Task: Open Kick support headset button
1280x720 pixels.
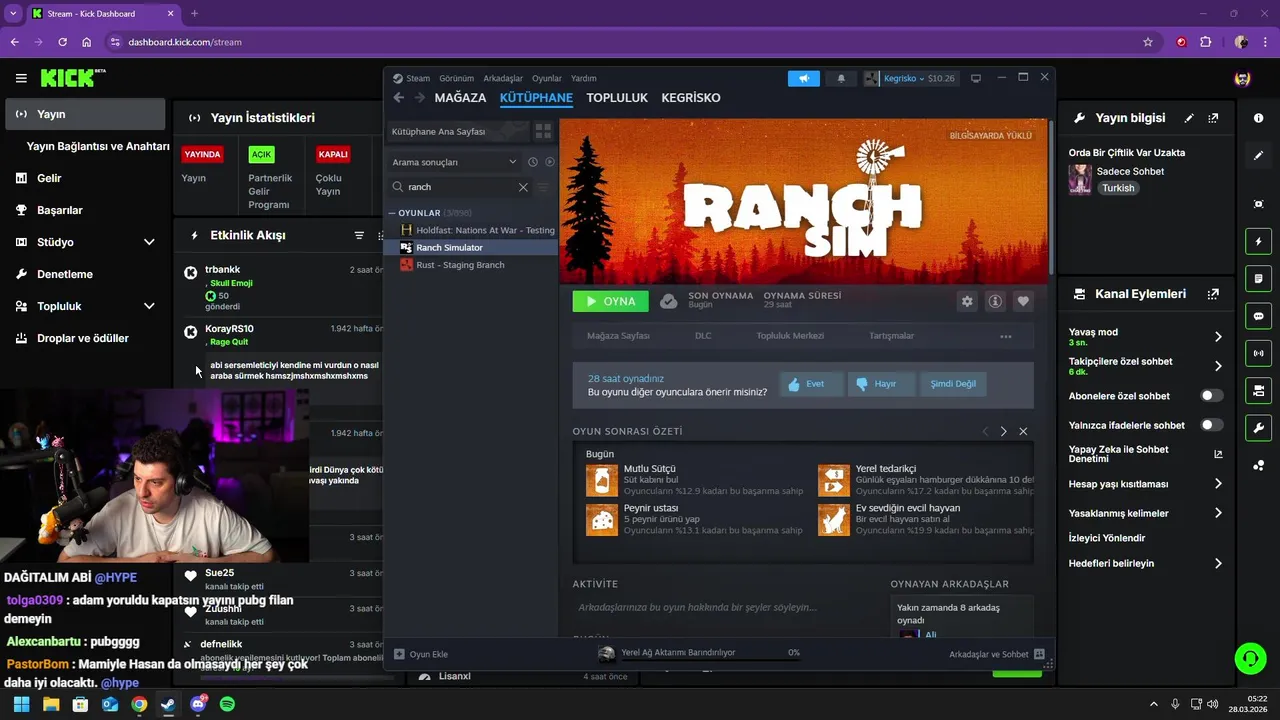Action: coord(1250,658)
